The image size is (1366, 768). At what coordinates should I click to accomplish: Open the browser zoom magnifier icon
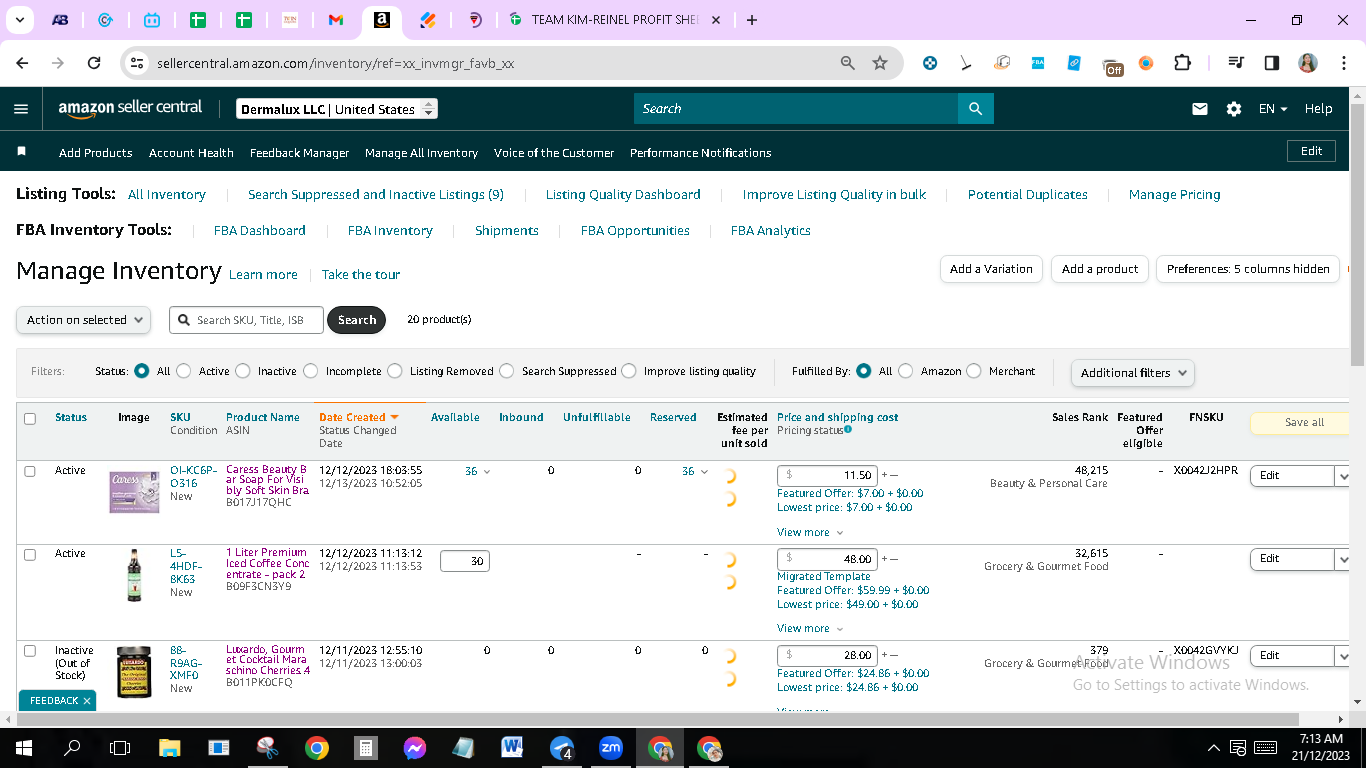coord(848,63)
